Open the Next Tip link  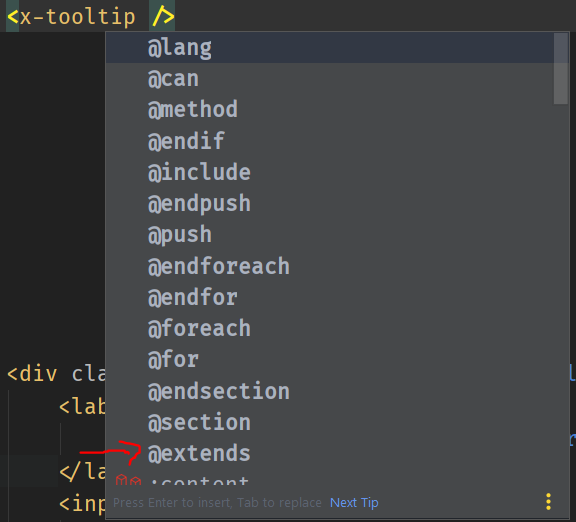pos(354,502)
